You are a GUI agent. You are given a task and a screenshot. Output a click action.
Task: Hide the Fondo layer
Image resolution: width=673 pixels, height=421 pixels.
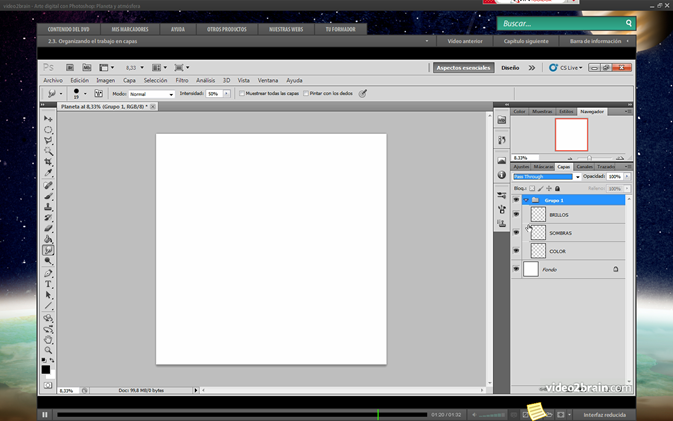point(516,269)
